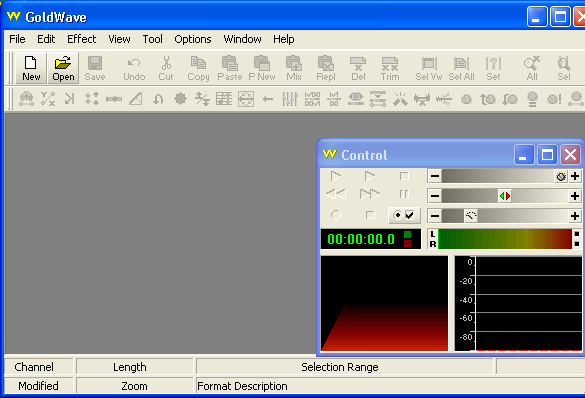The height and width of the screenshot is (398, 585).
Task: Click the balance slider green-red knob
Action: click(504, 196)
